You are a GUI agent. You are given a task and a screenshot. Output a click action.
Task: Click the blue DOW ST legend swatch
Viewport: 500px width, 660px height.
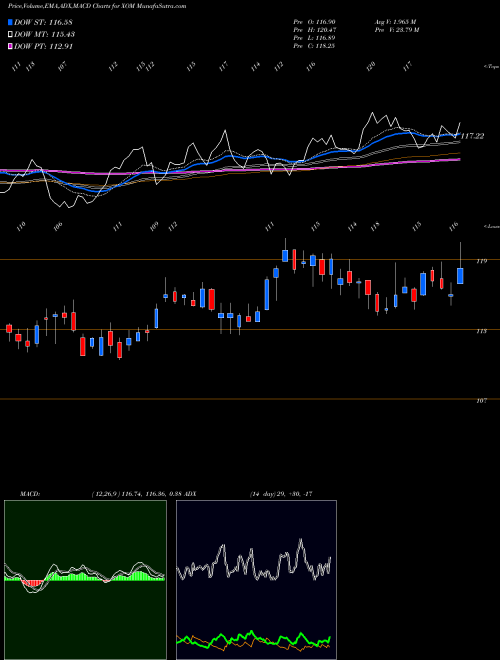[11, 22]
